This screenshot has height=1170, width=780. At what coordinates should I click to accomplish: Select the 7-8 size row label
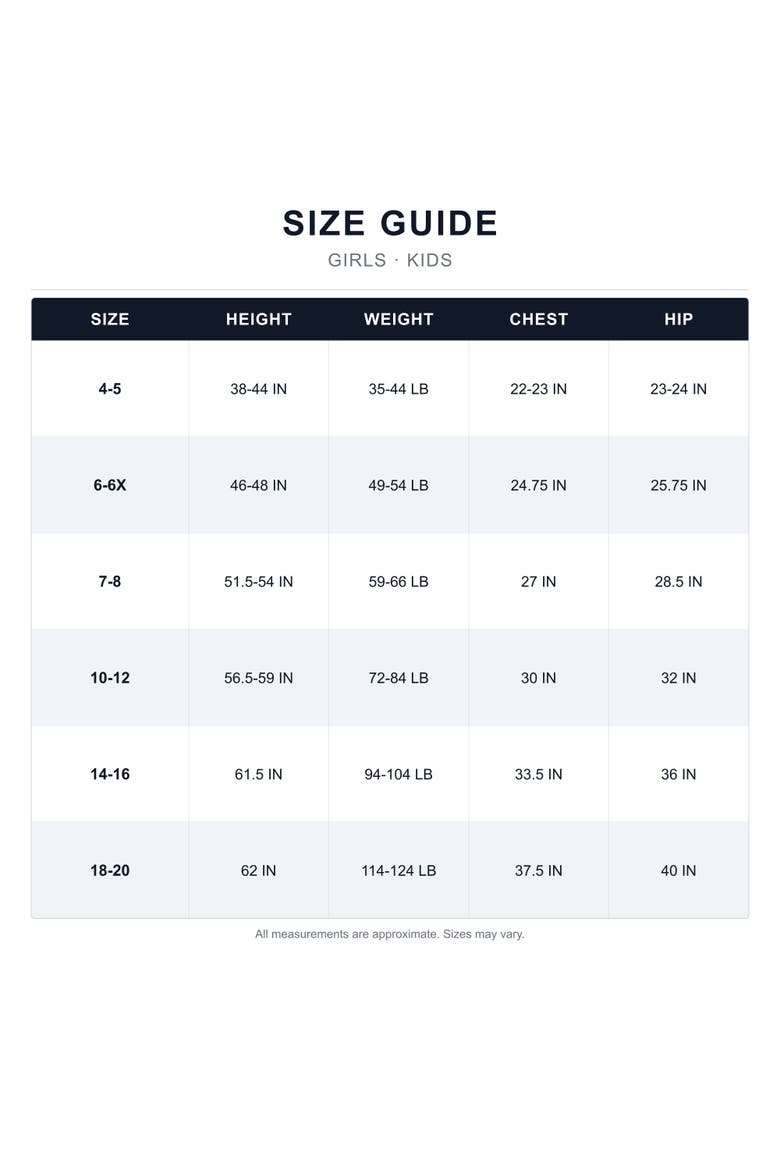pos(110,581)
